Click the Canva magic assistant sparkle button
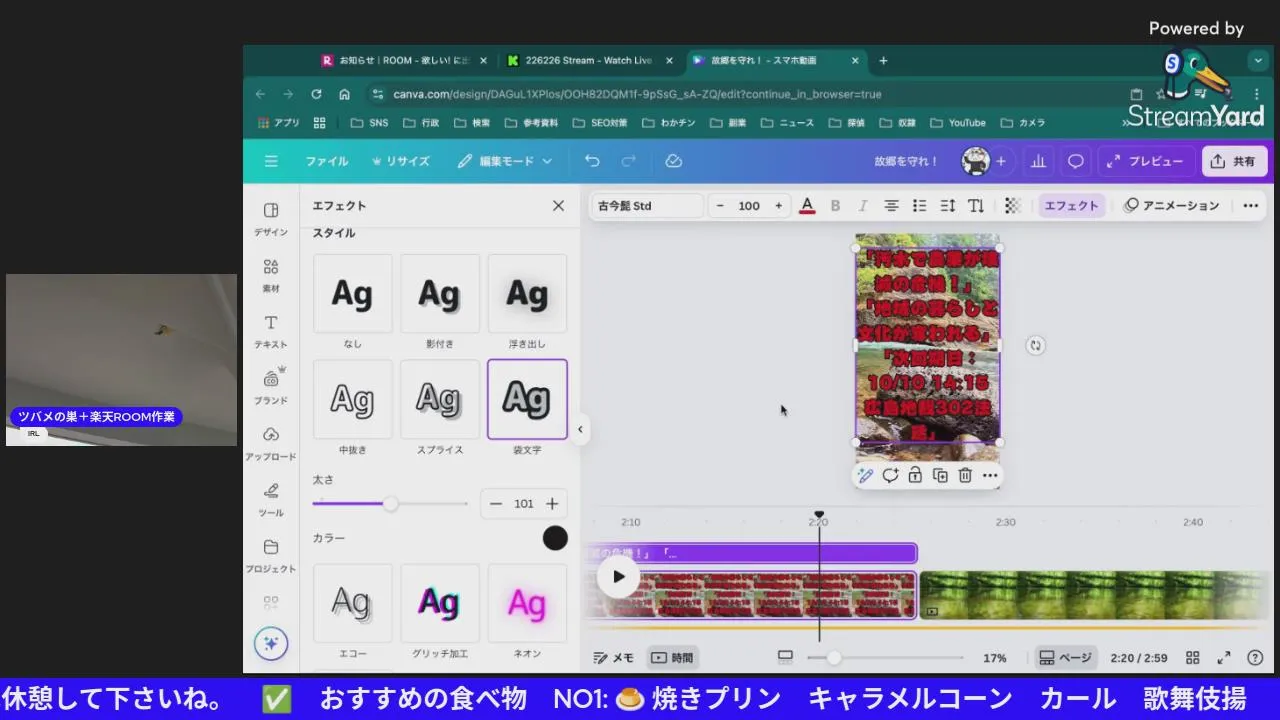The image size is (1280, 720). [271, 643]
